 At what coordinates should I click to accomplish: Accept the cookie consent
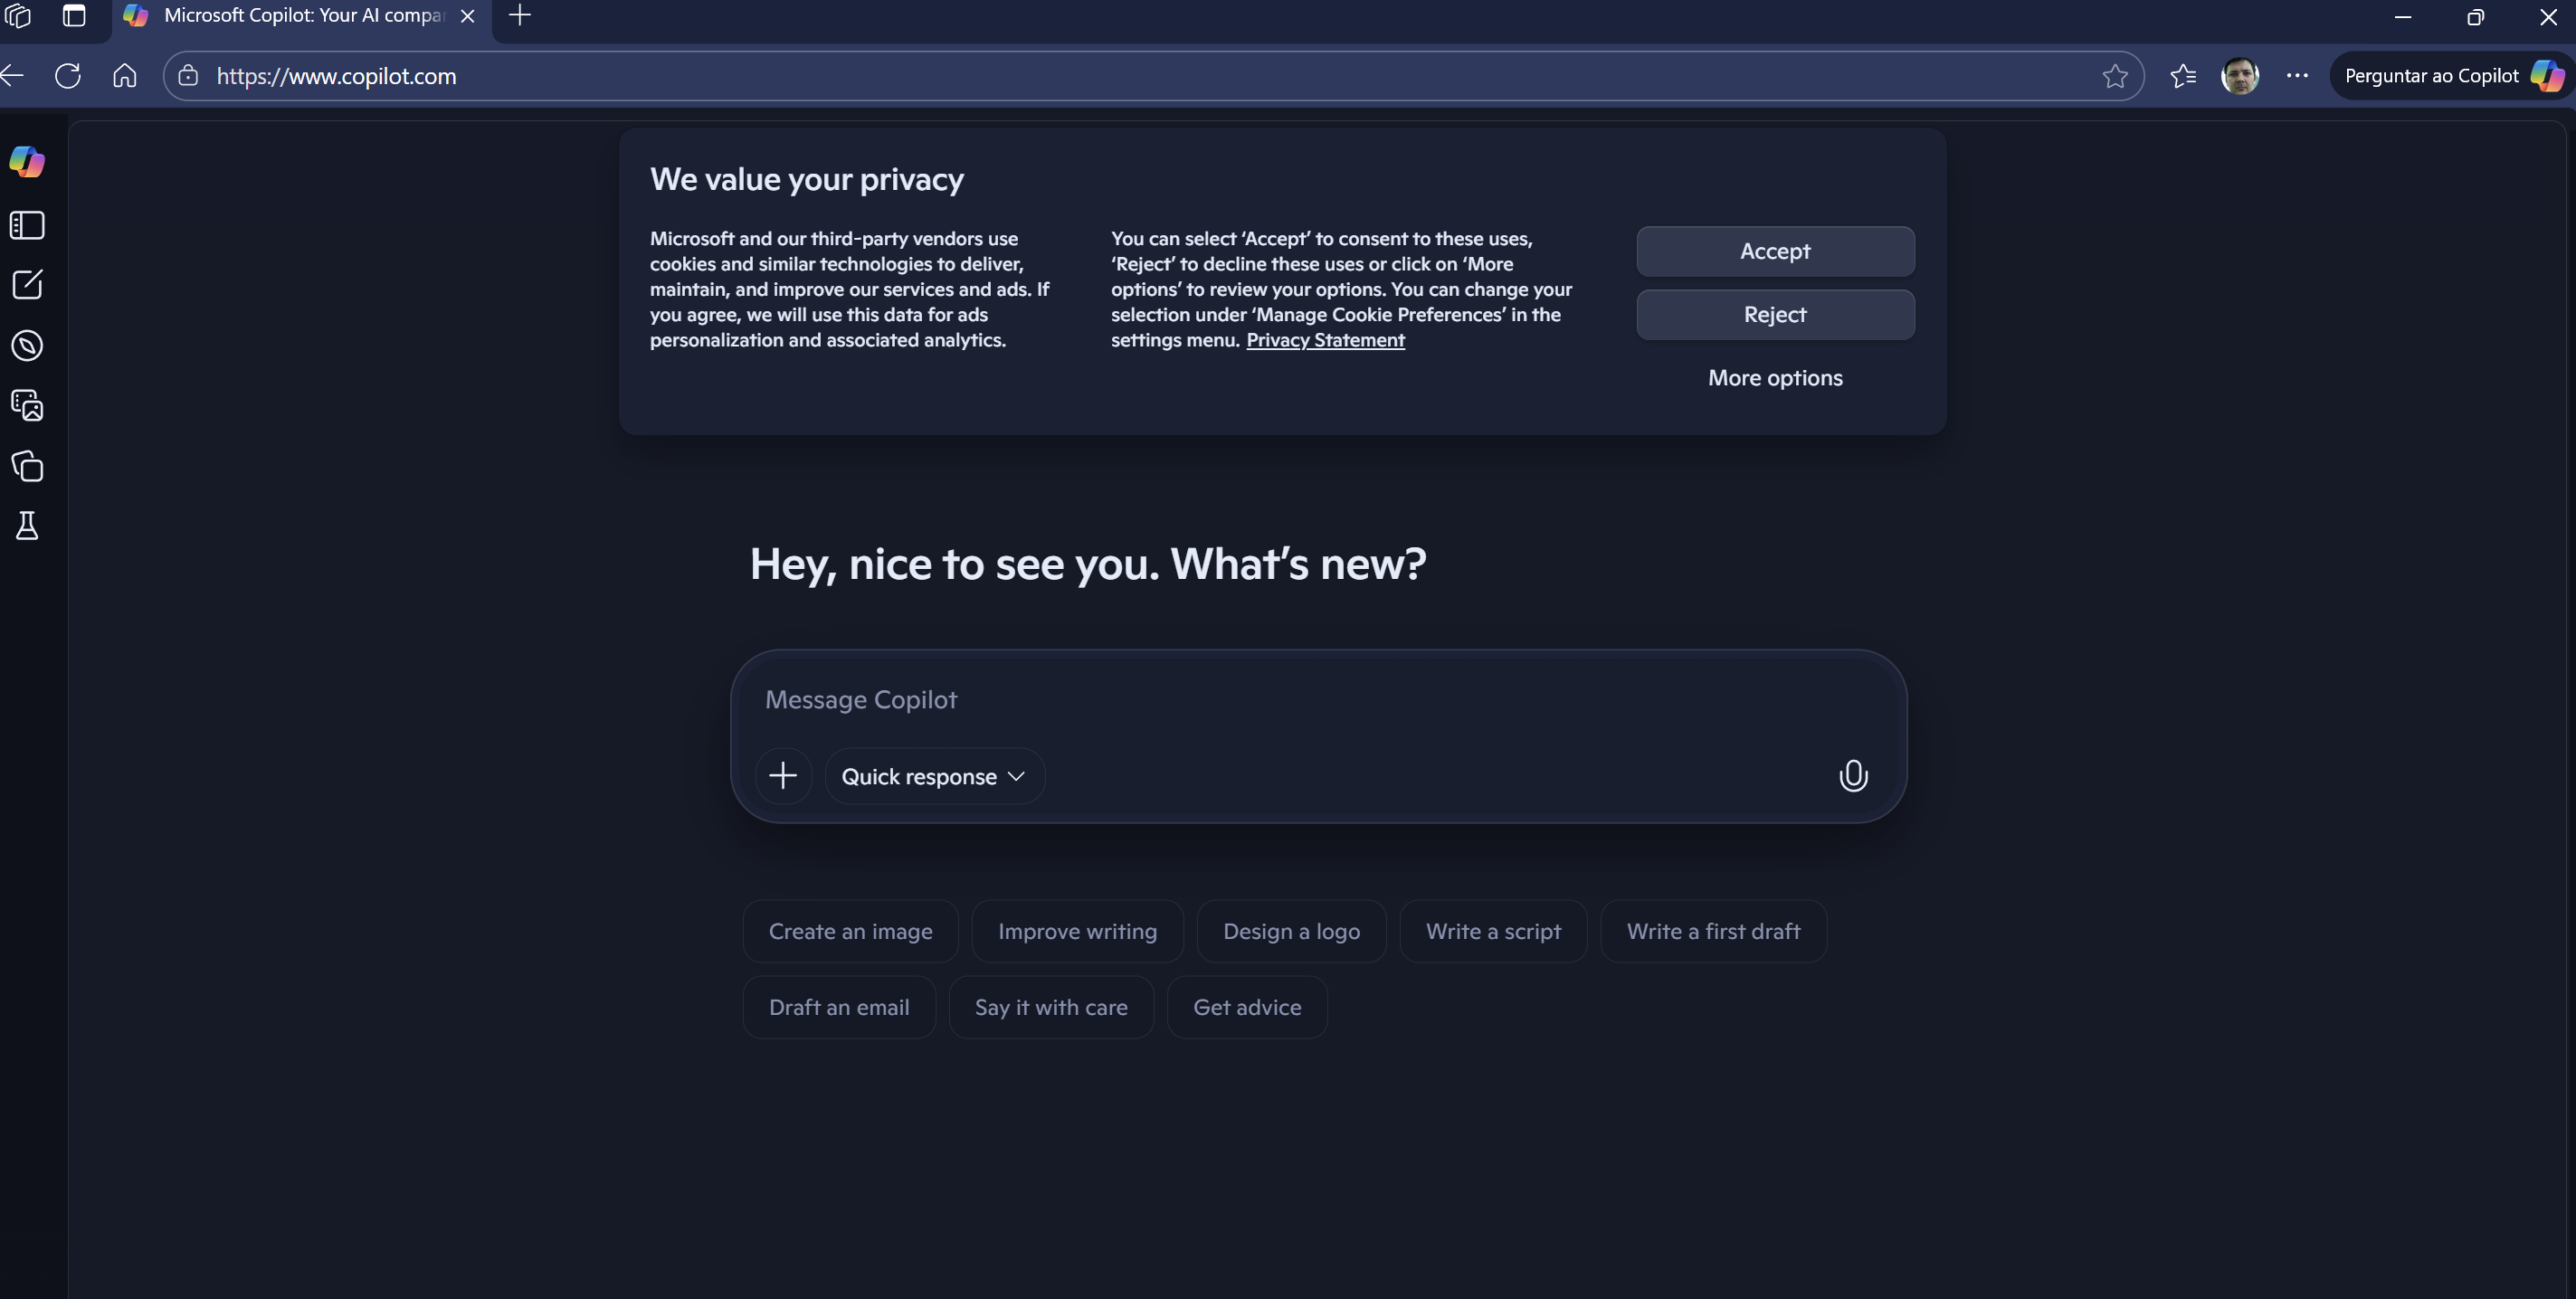click(x=1774, y=251)
